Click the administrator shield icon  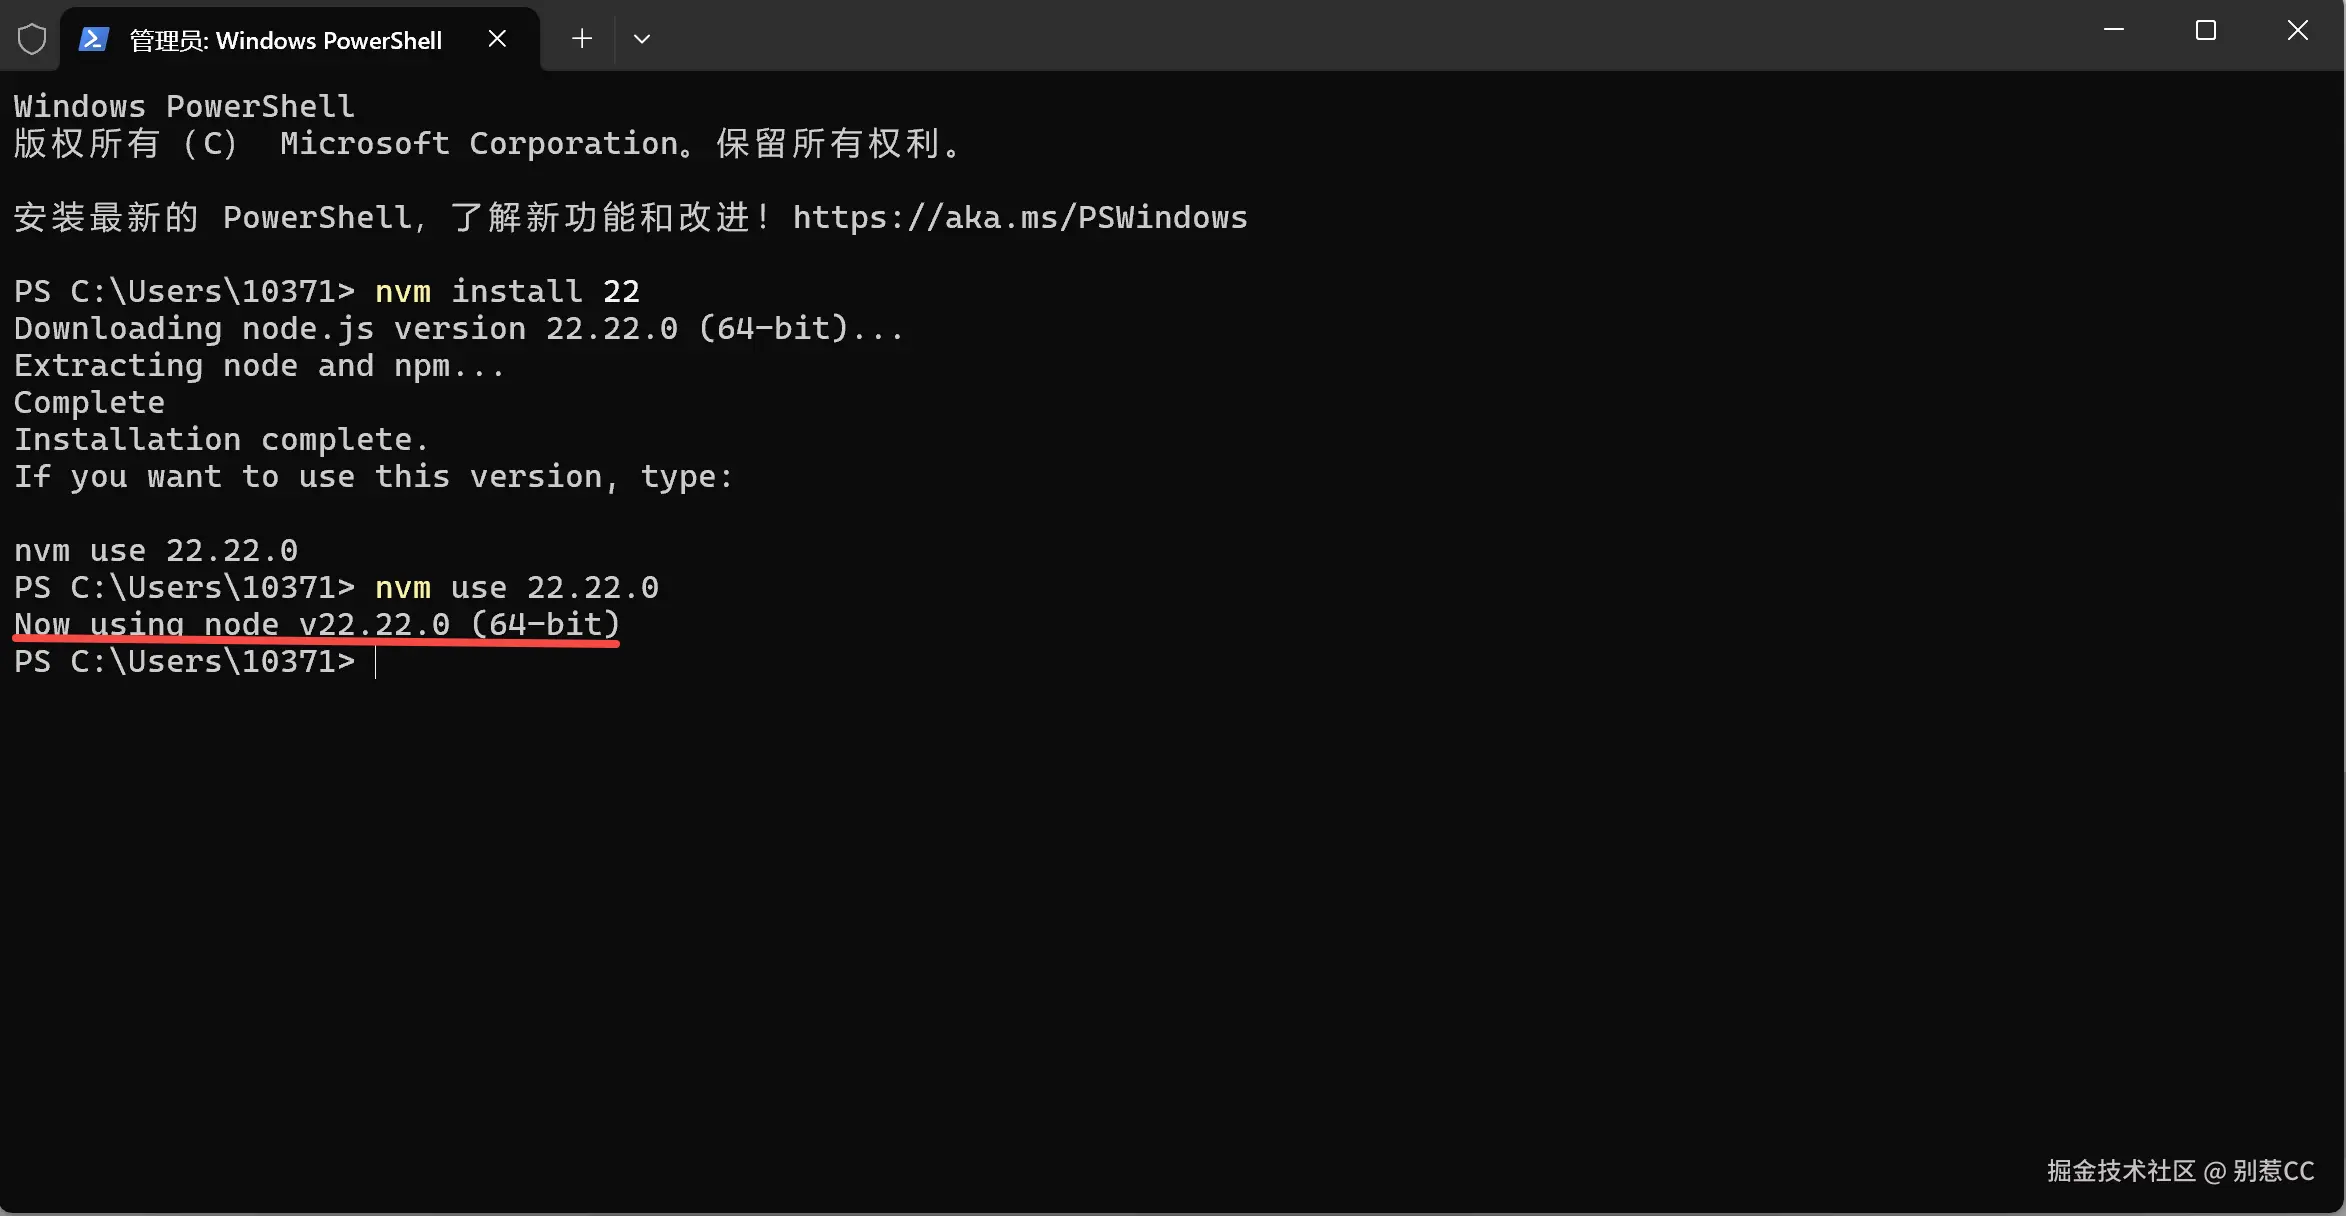(32, 40)
